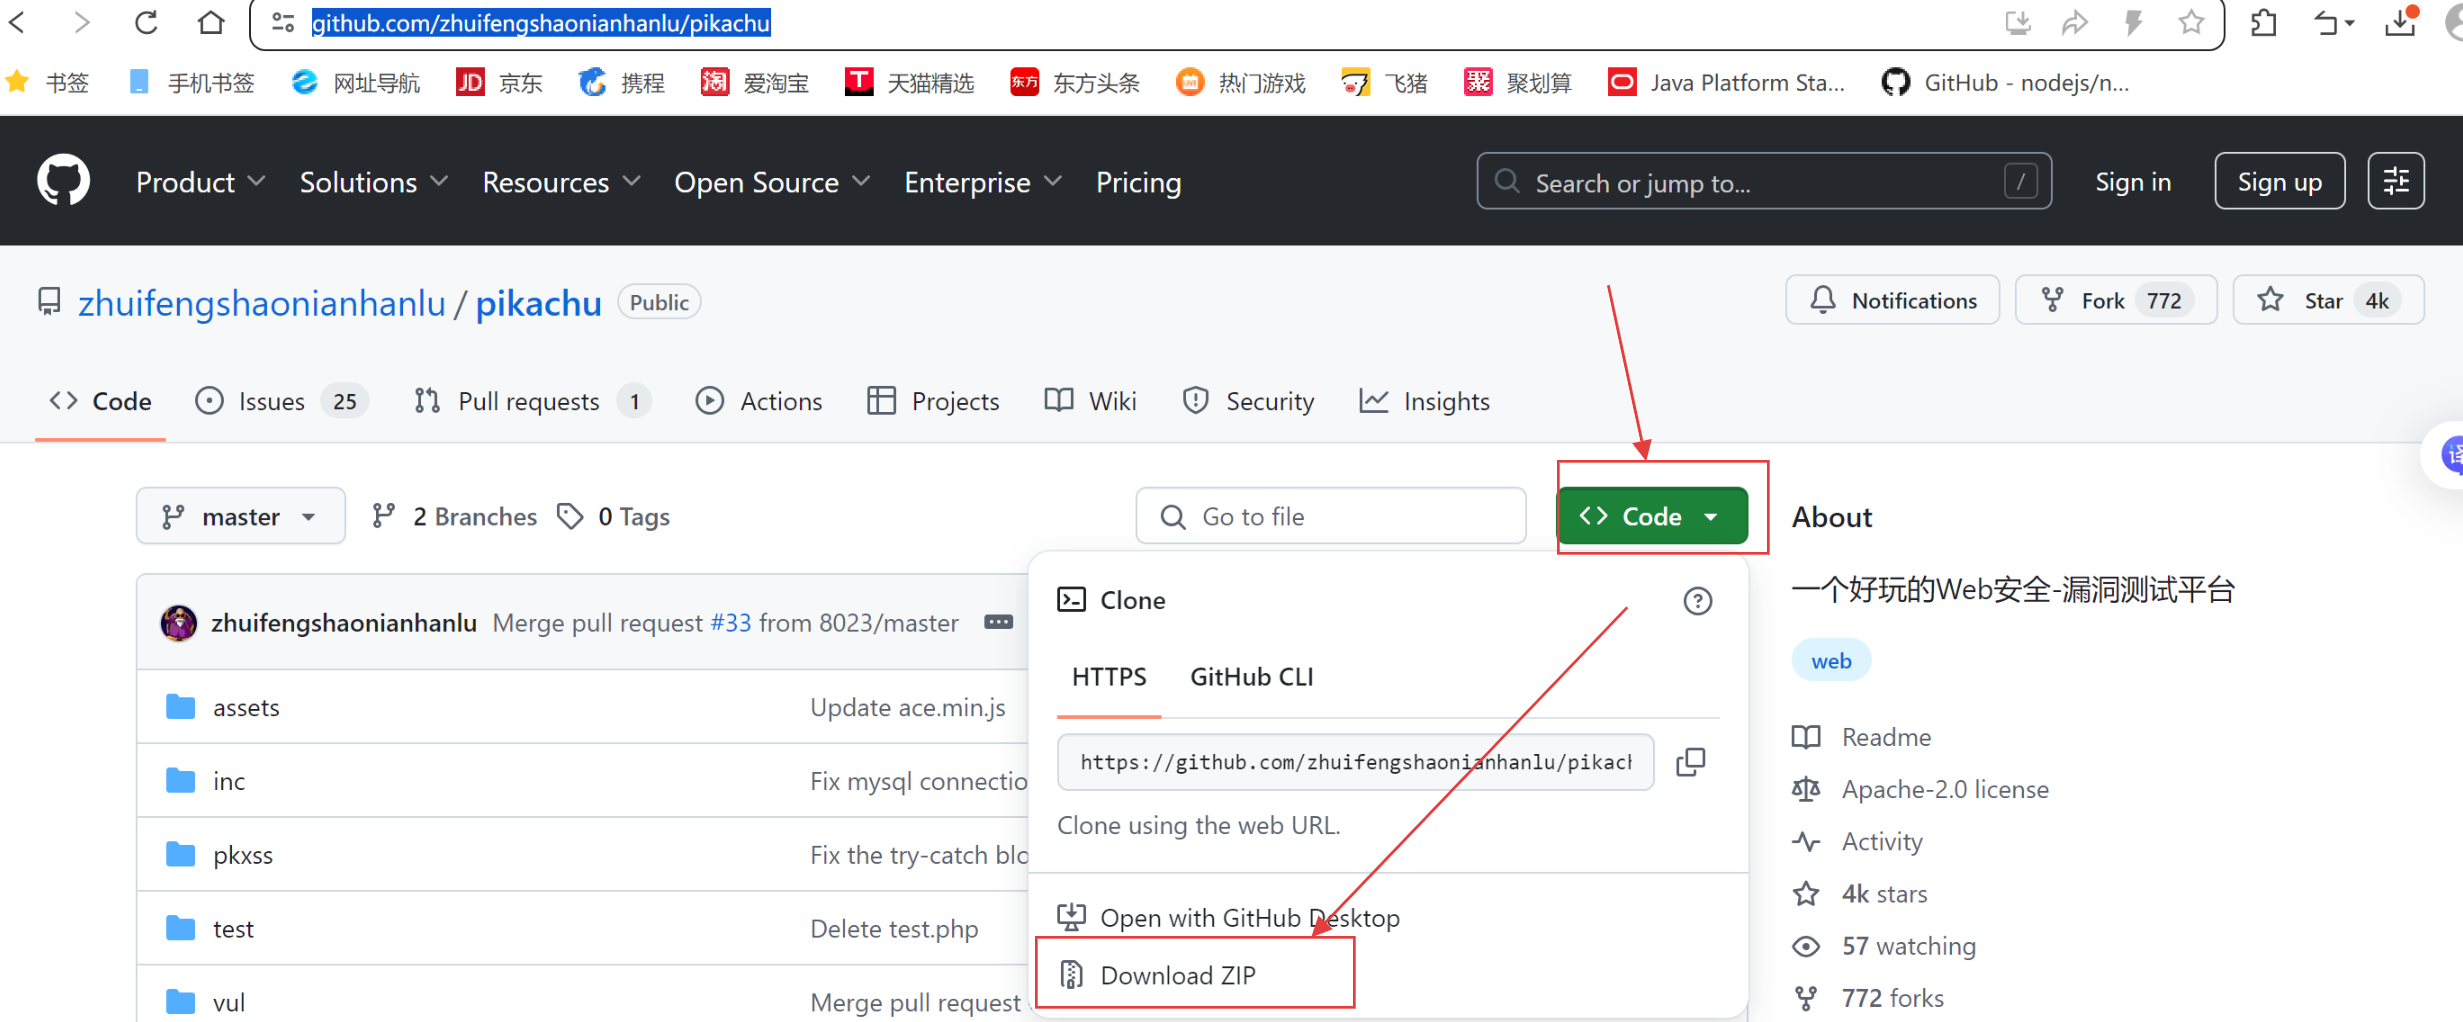Open the browser downloads icon

[2400, 22]
